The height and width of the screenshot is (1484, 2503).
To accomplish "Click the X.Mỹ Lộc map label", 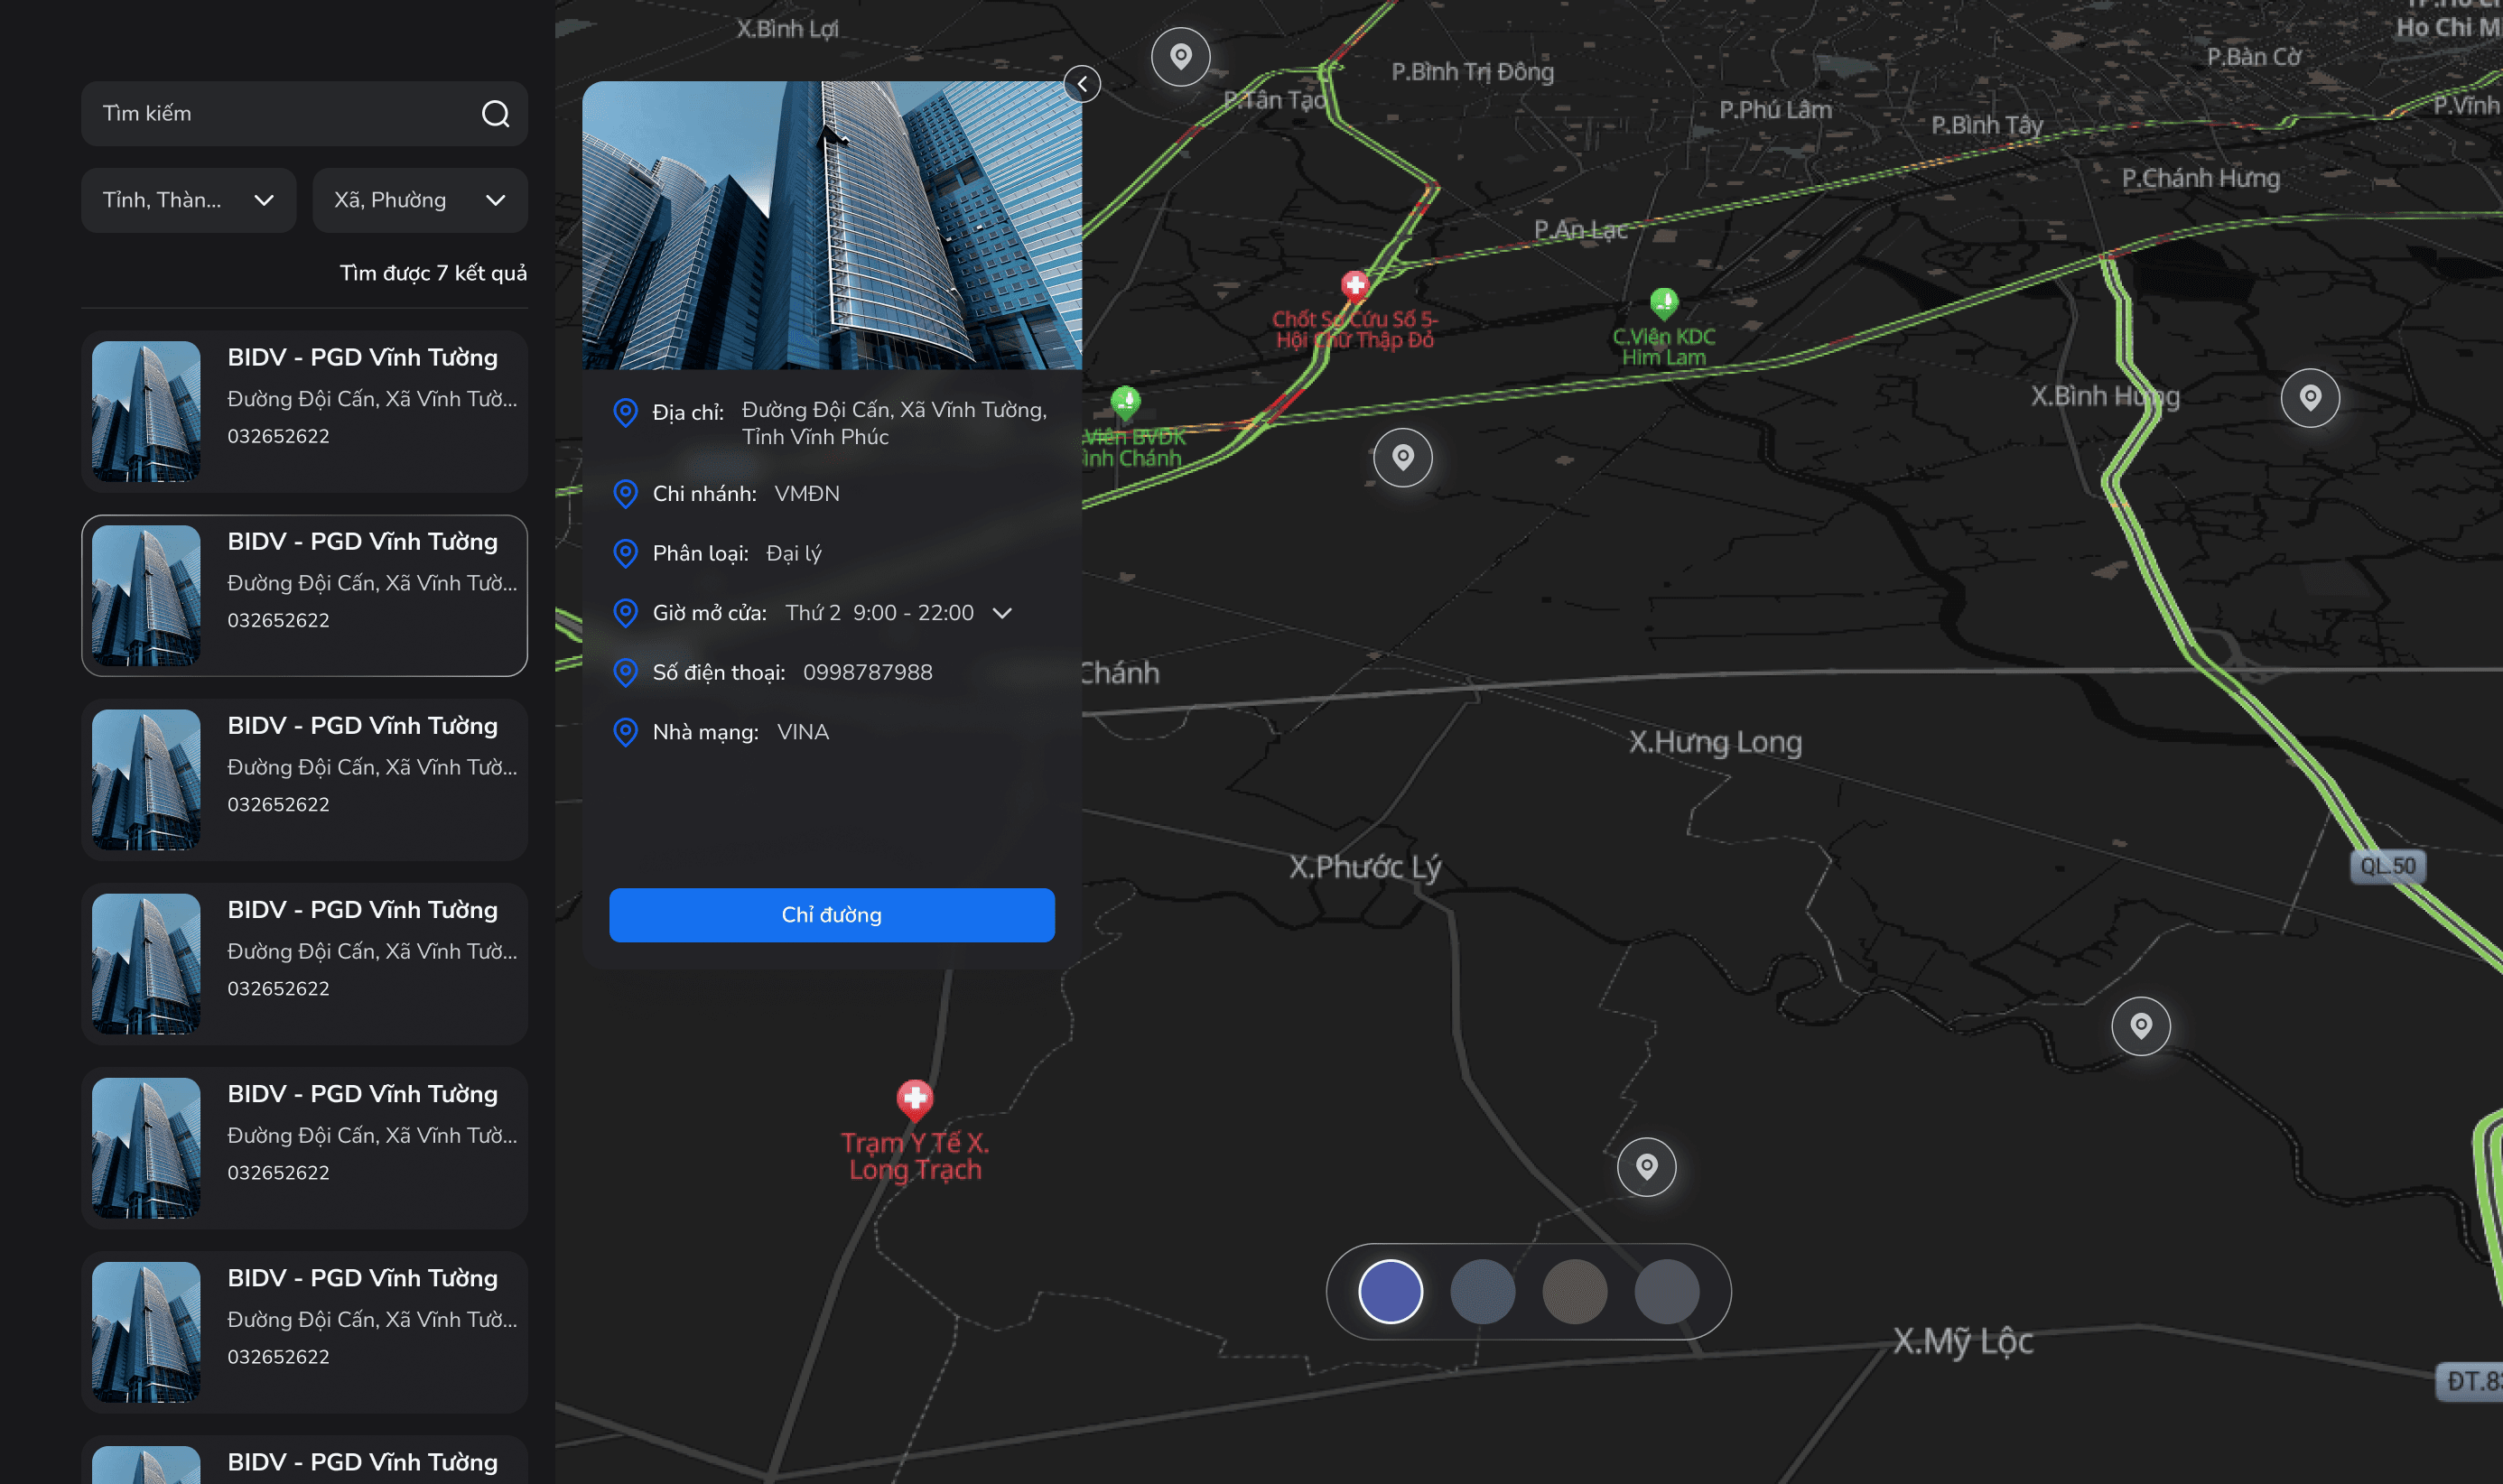I will point(1963,1341).
